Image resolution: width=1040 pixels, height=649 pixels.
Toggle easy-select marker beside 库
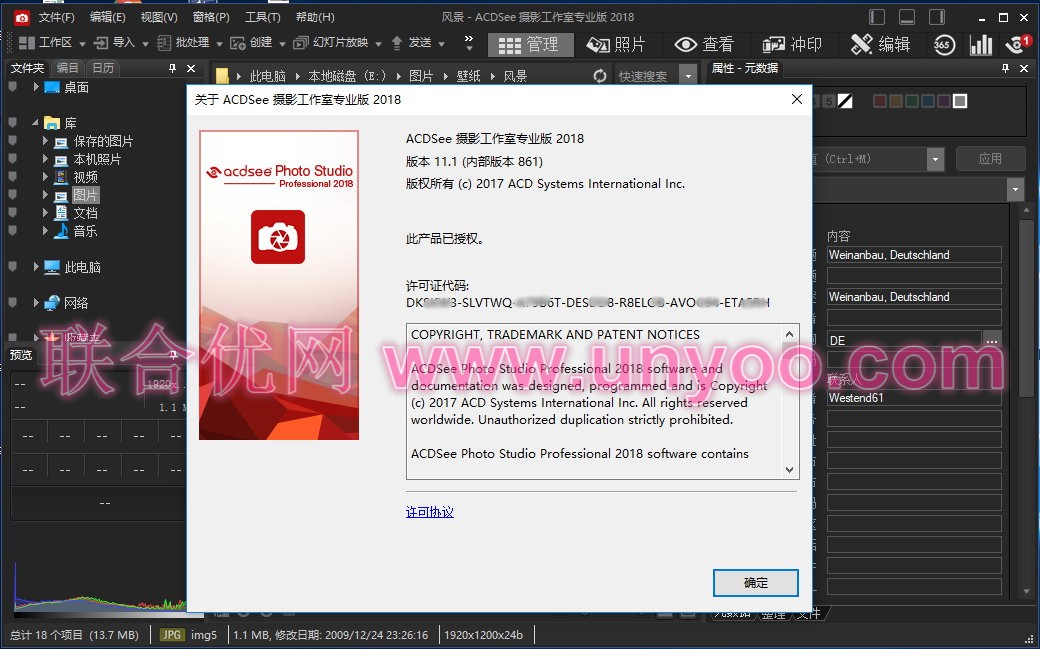point(12,122)
